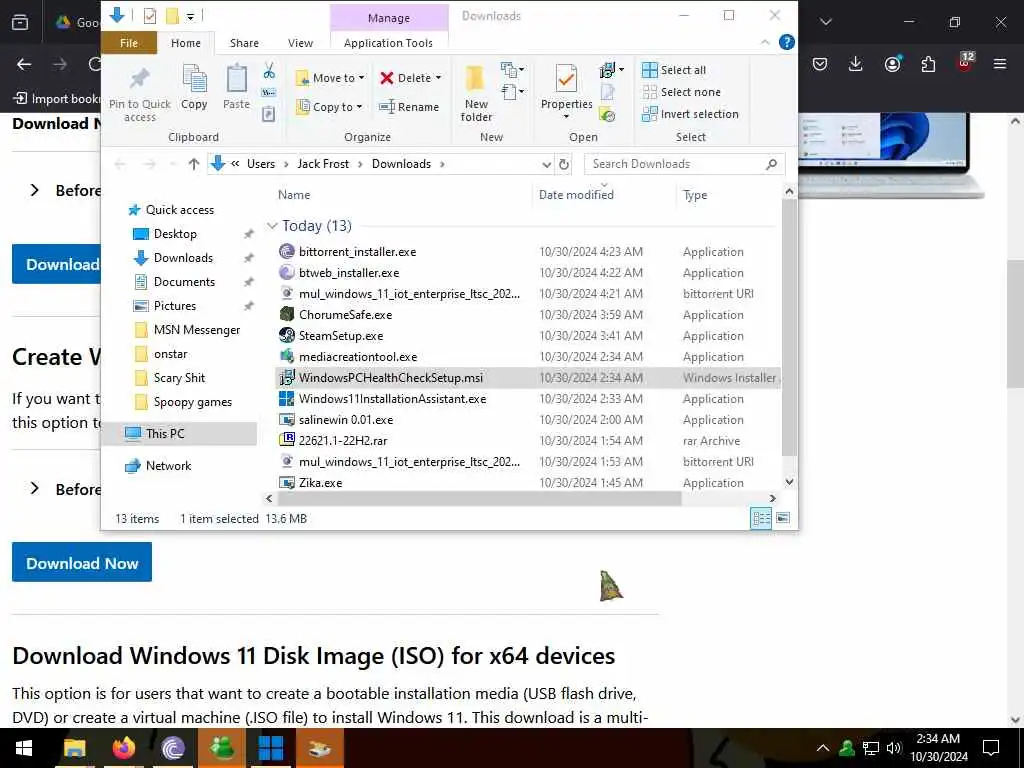
Task: Open Documents in navigation pane
Action: point(184,282)
